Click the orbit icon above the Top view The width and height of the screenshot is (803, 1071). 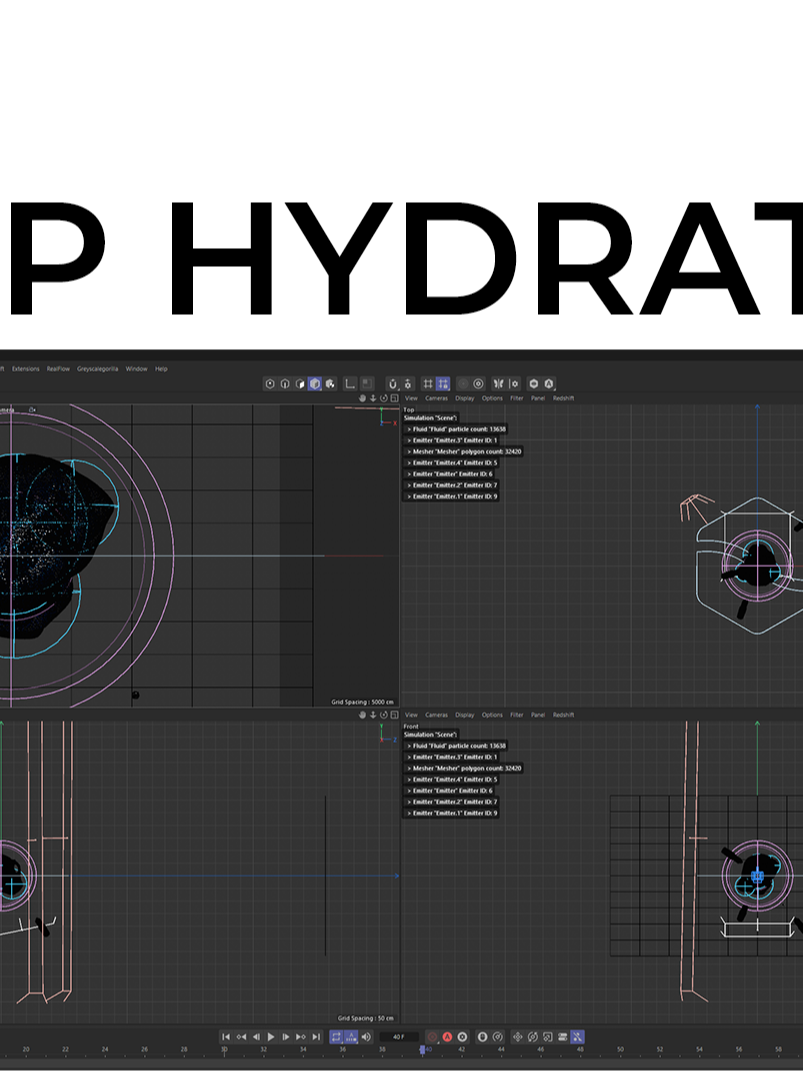384,398
